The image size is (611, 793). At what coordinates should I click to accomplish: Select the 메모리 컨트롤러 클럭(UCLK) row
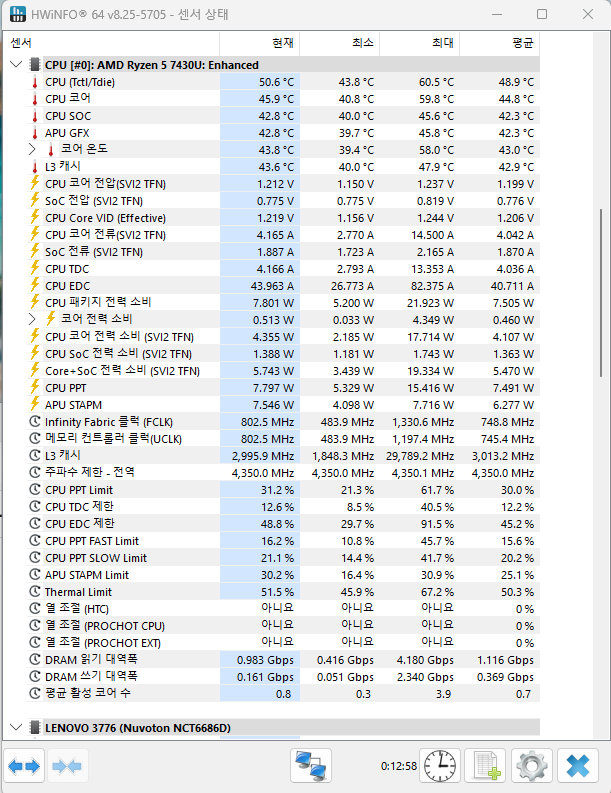click(283, 439)
